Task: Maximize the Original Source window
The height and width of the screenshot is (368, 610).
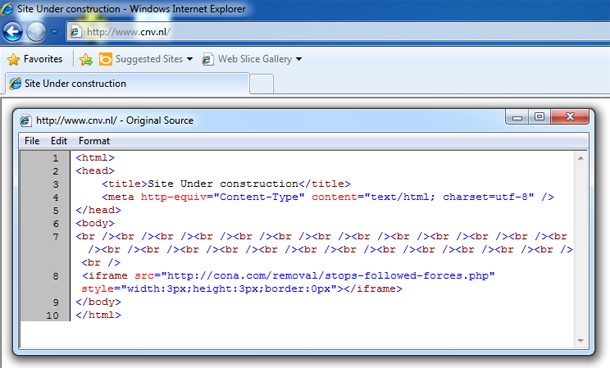Action: click(x=539, y=117)
